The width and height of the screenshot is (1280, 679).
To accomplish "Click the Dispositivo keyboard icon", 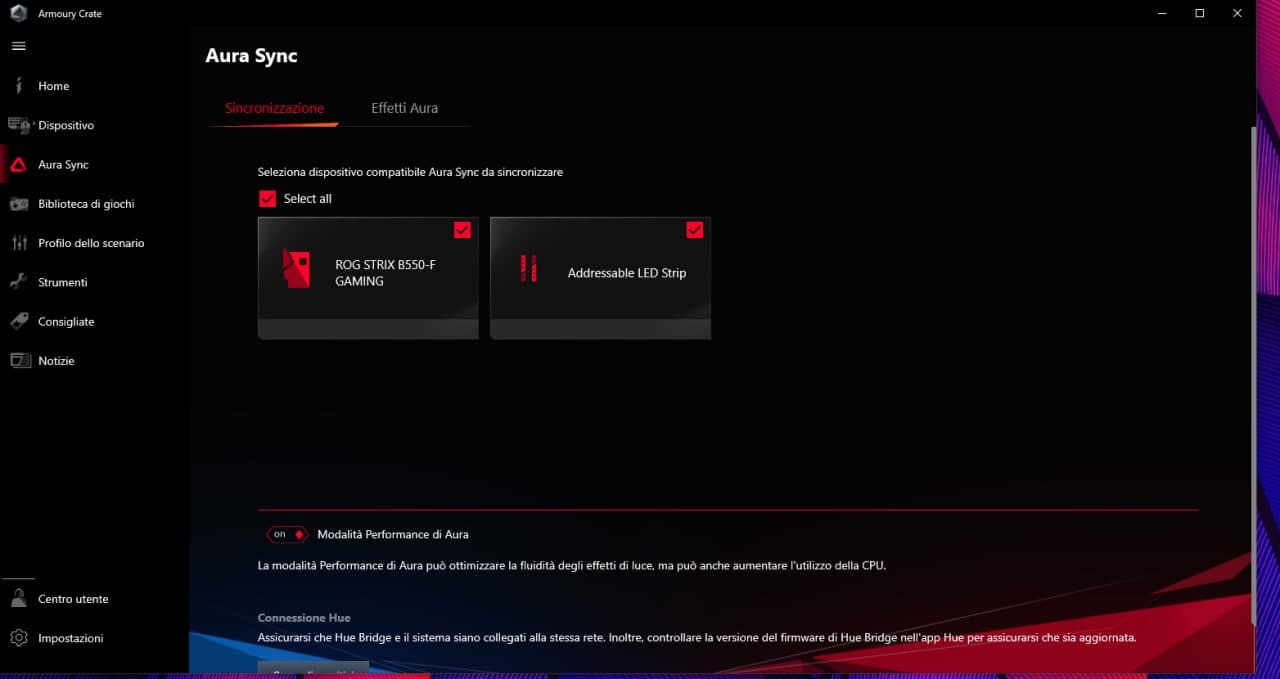I will coord(19,125).
